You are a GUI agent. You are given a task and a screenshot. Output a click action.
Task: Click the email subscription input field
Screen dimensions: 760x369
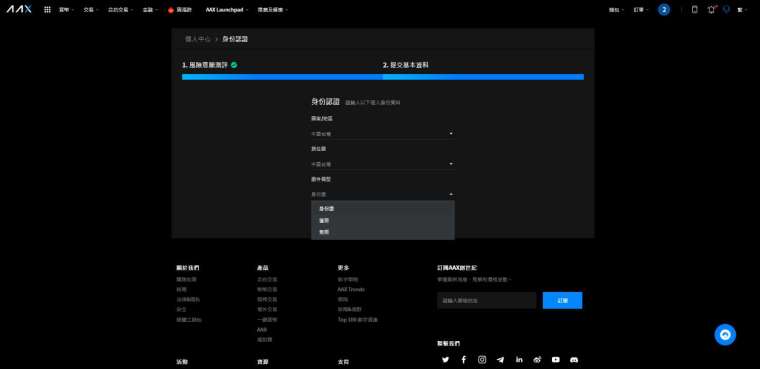487,300
